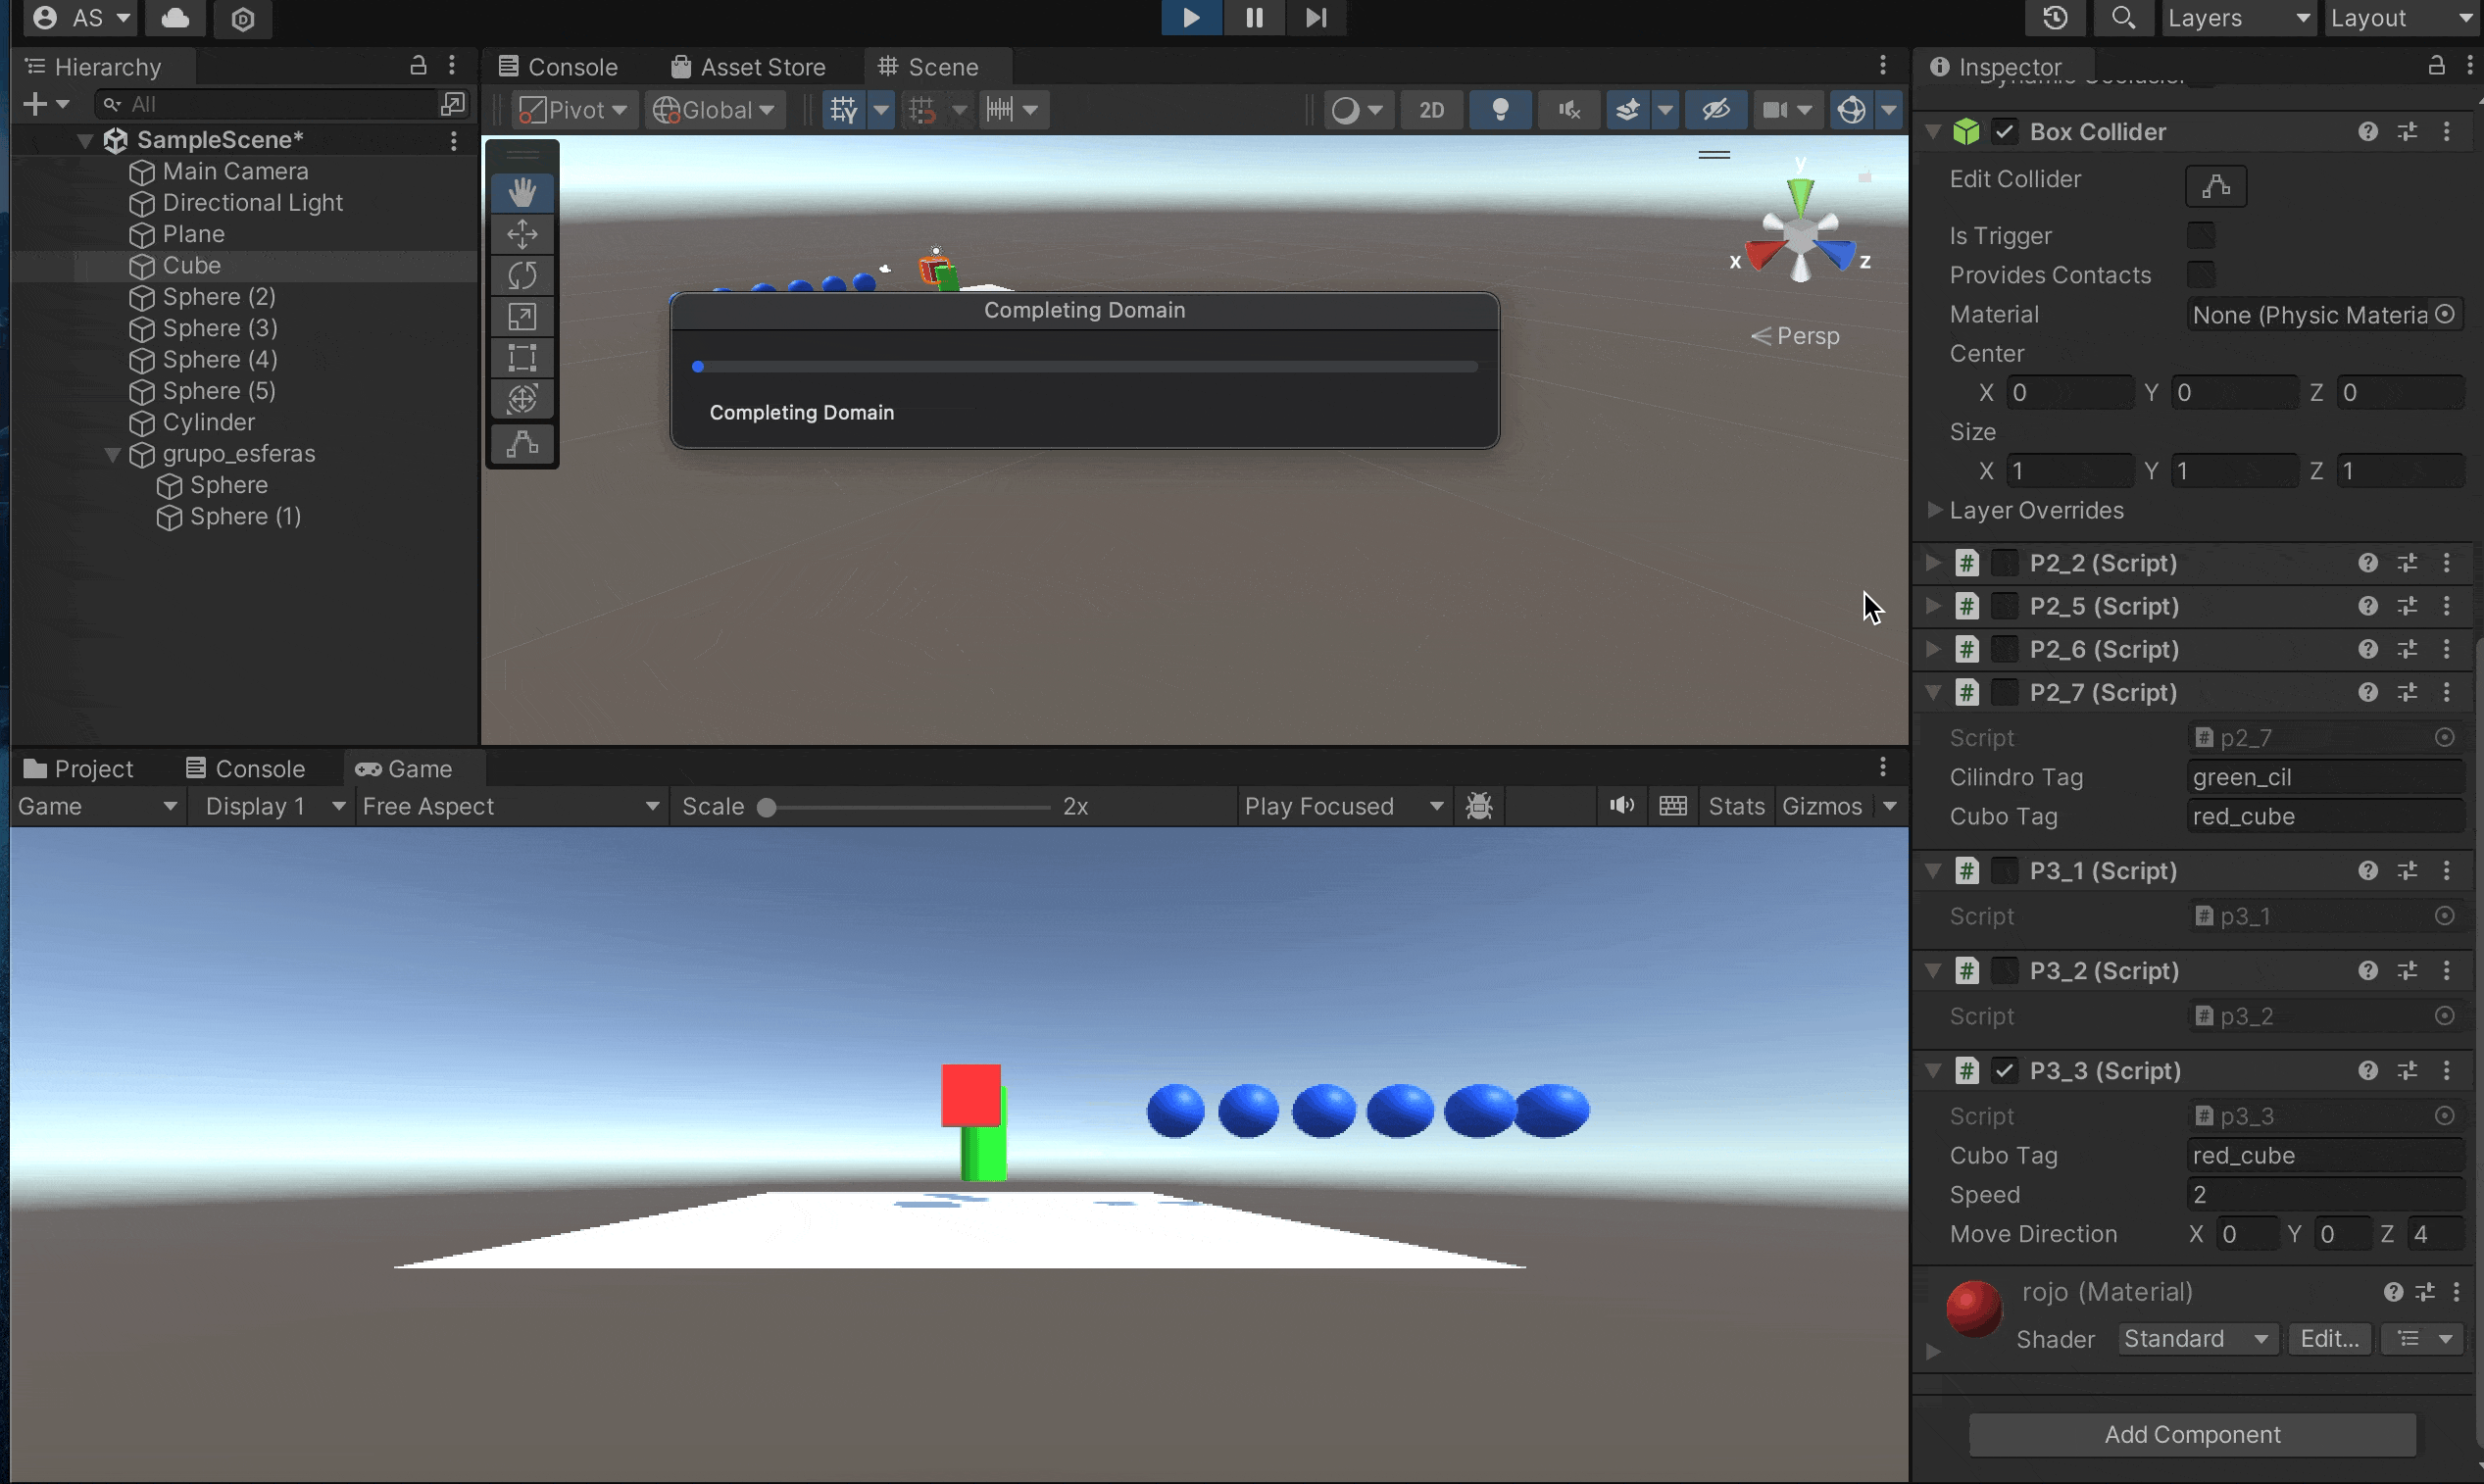Open the cloud services icon
This screenshot has height=1484, width=2484.
[176, 18]
